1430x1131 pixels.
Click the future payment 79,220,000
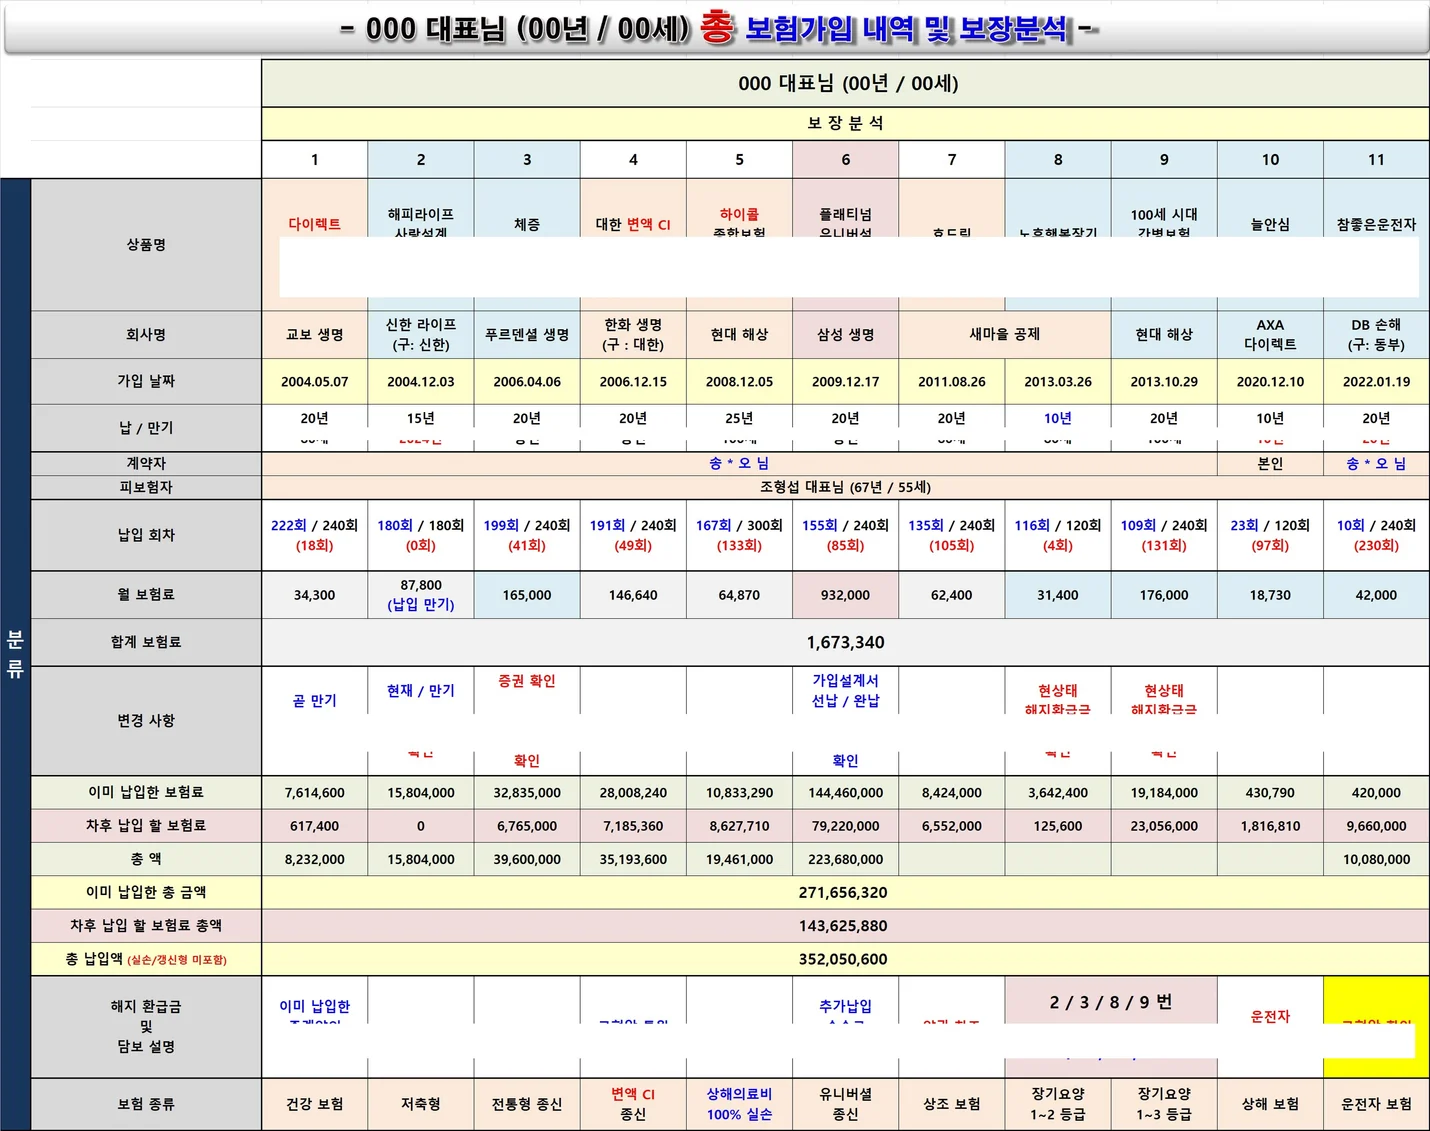coord(846,826)
